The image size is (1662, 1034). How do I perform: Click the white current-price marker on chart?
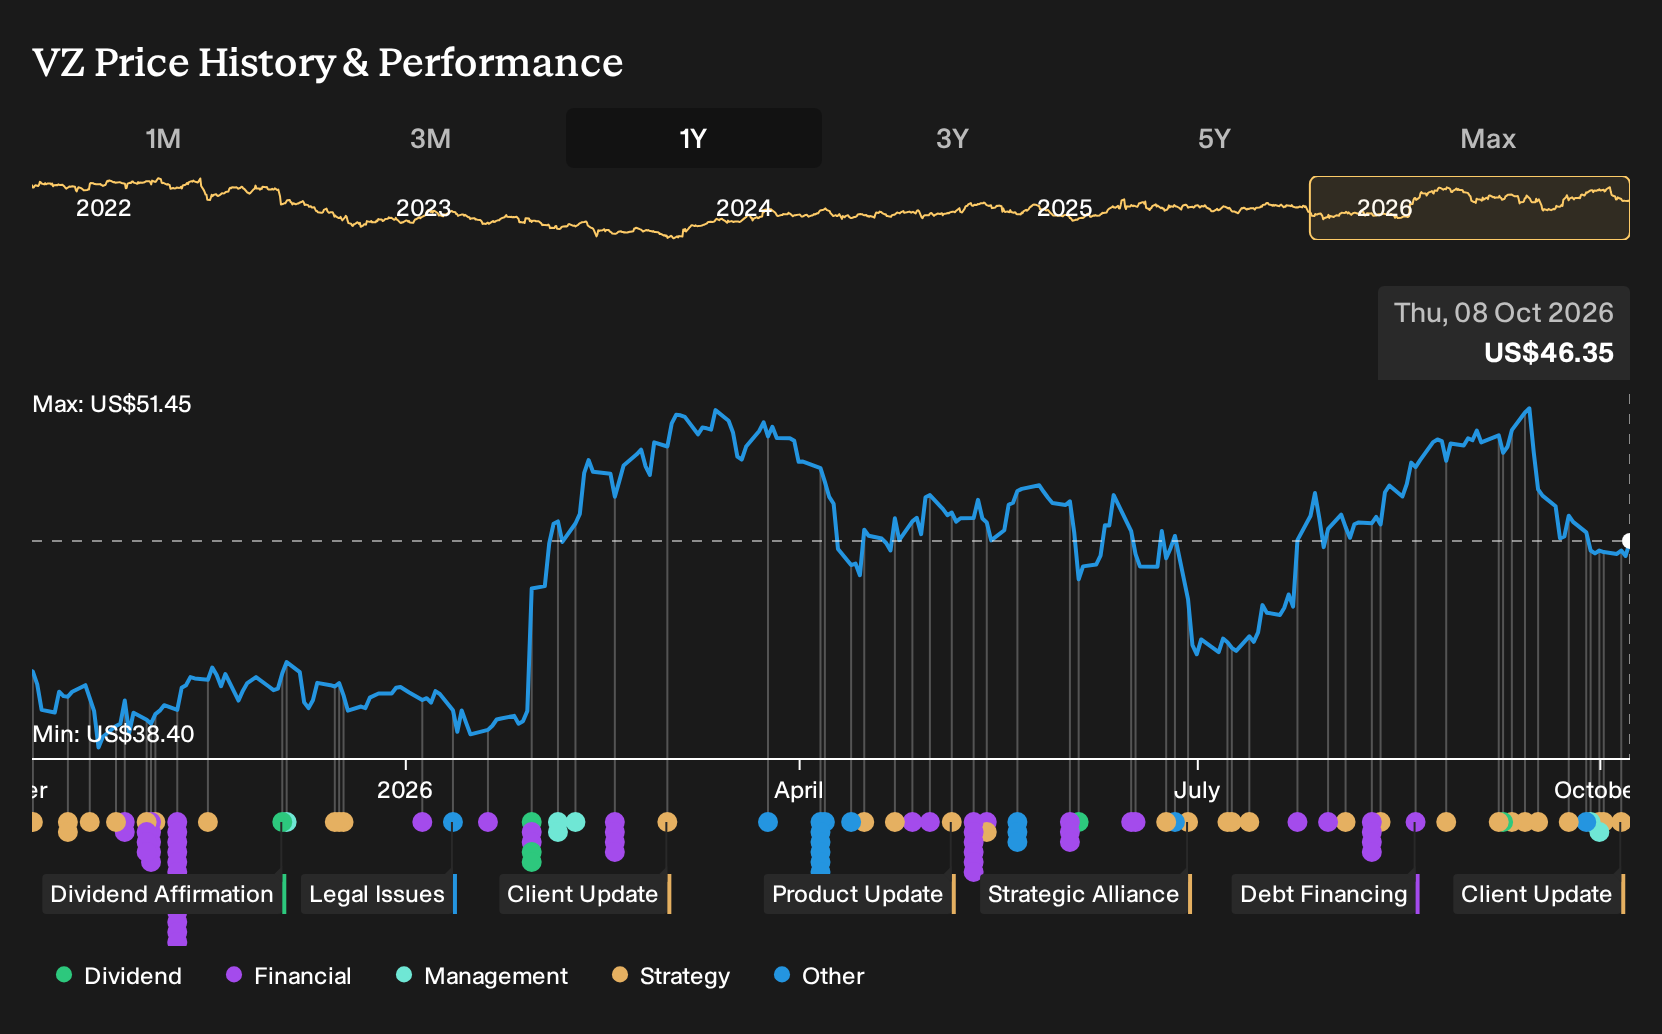click(x=1627, y=541)
